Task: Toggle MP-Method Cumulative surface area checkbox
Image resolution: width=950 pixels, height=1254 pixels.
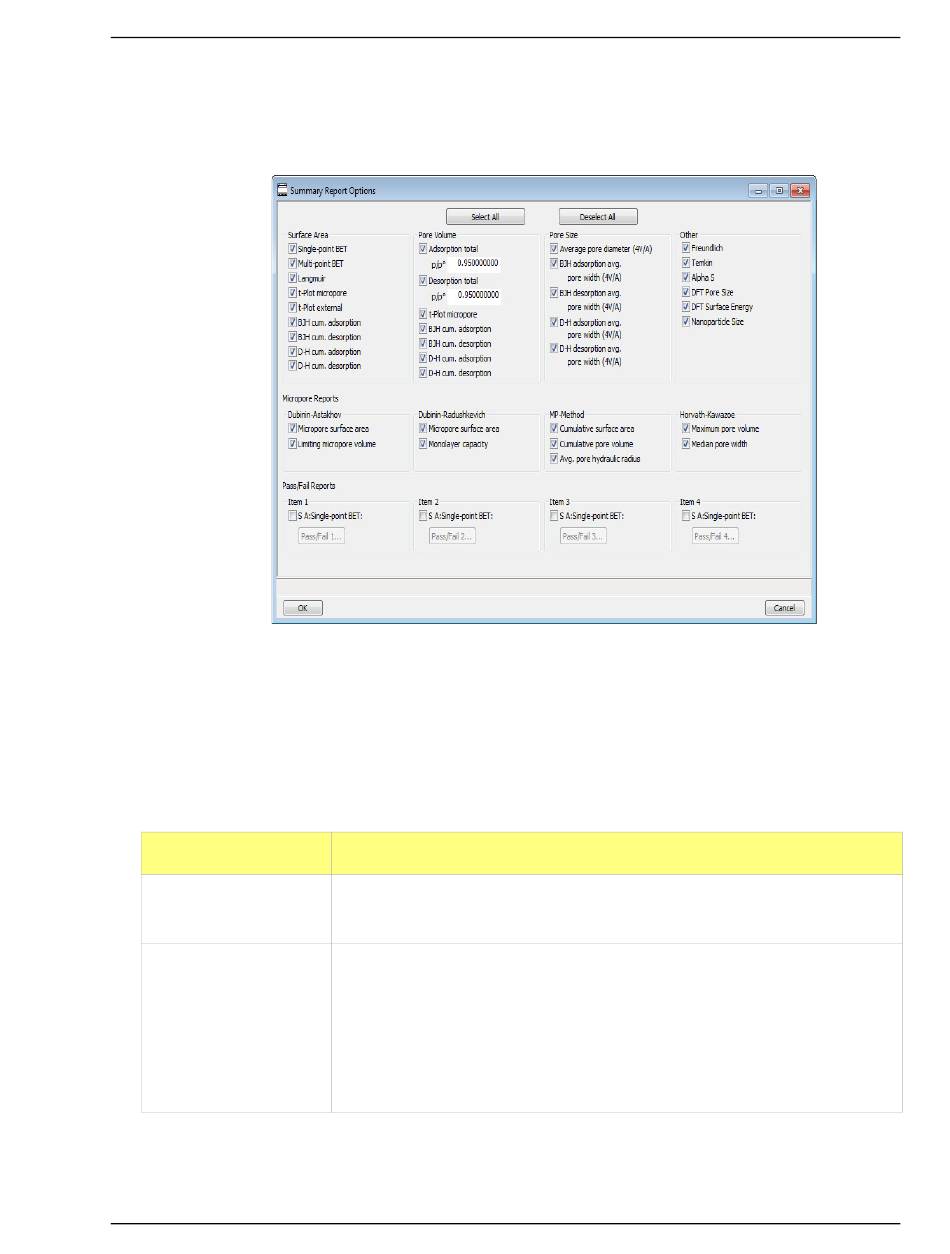Action: (554, 429)
